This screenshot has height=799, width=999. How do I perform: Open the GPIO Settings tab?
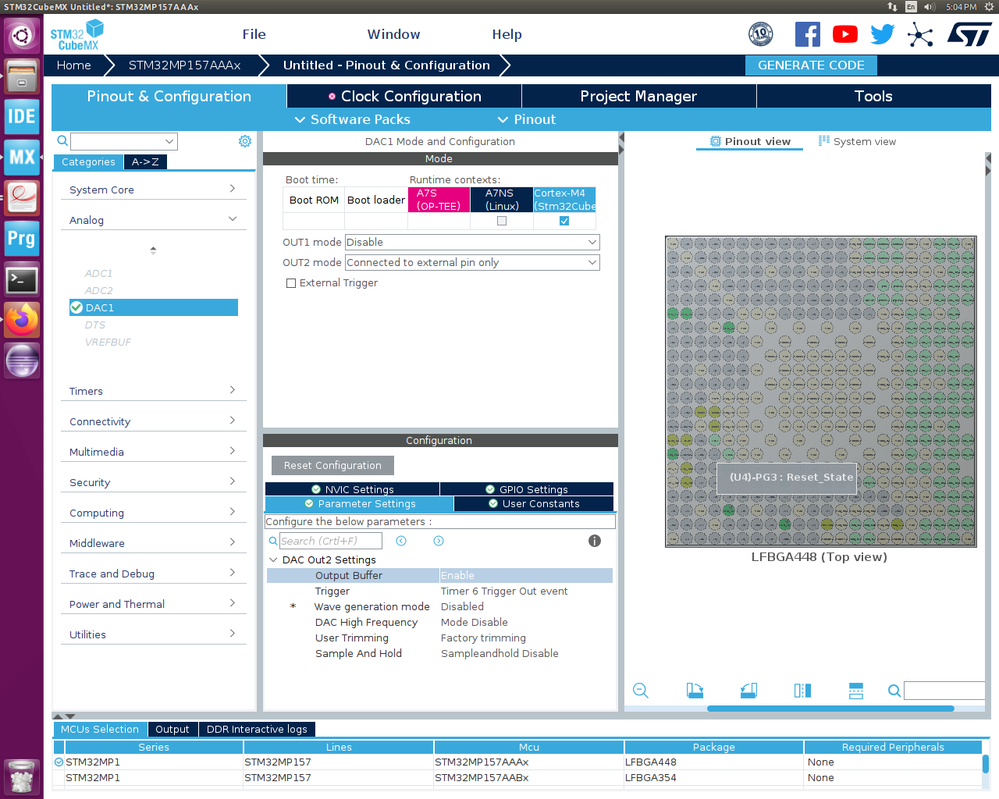point(527,489)
